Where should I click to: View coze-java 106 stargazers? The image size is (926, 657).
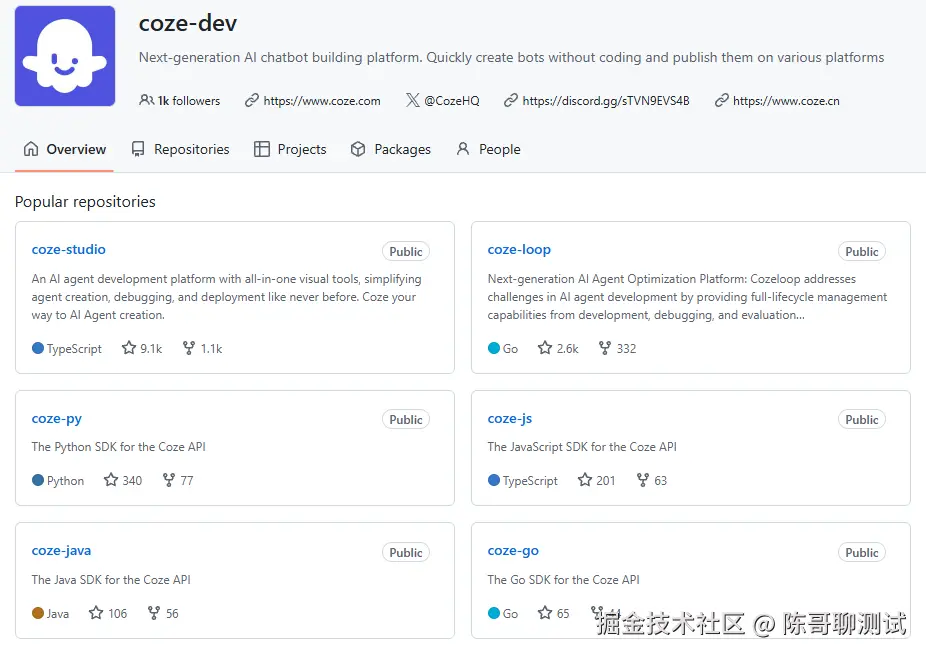pos(108,613)
